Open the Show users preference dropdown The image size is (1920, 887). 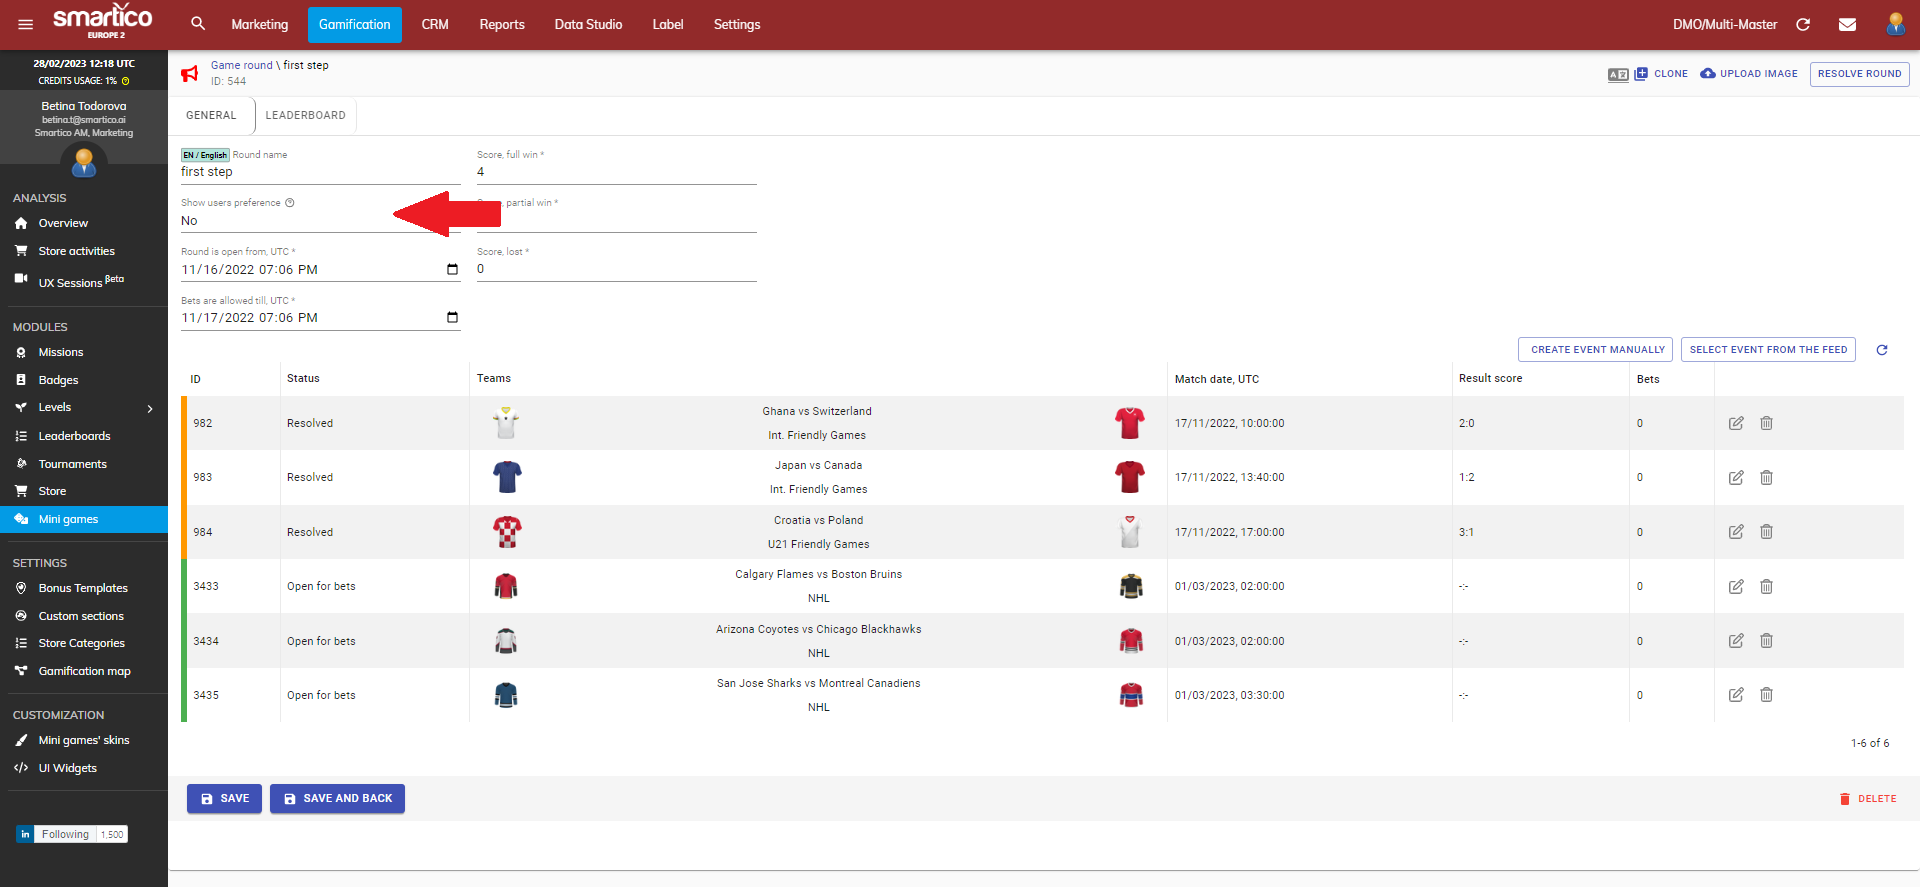click(x=300, y=221)
